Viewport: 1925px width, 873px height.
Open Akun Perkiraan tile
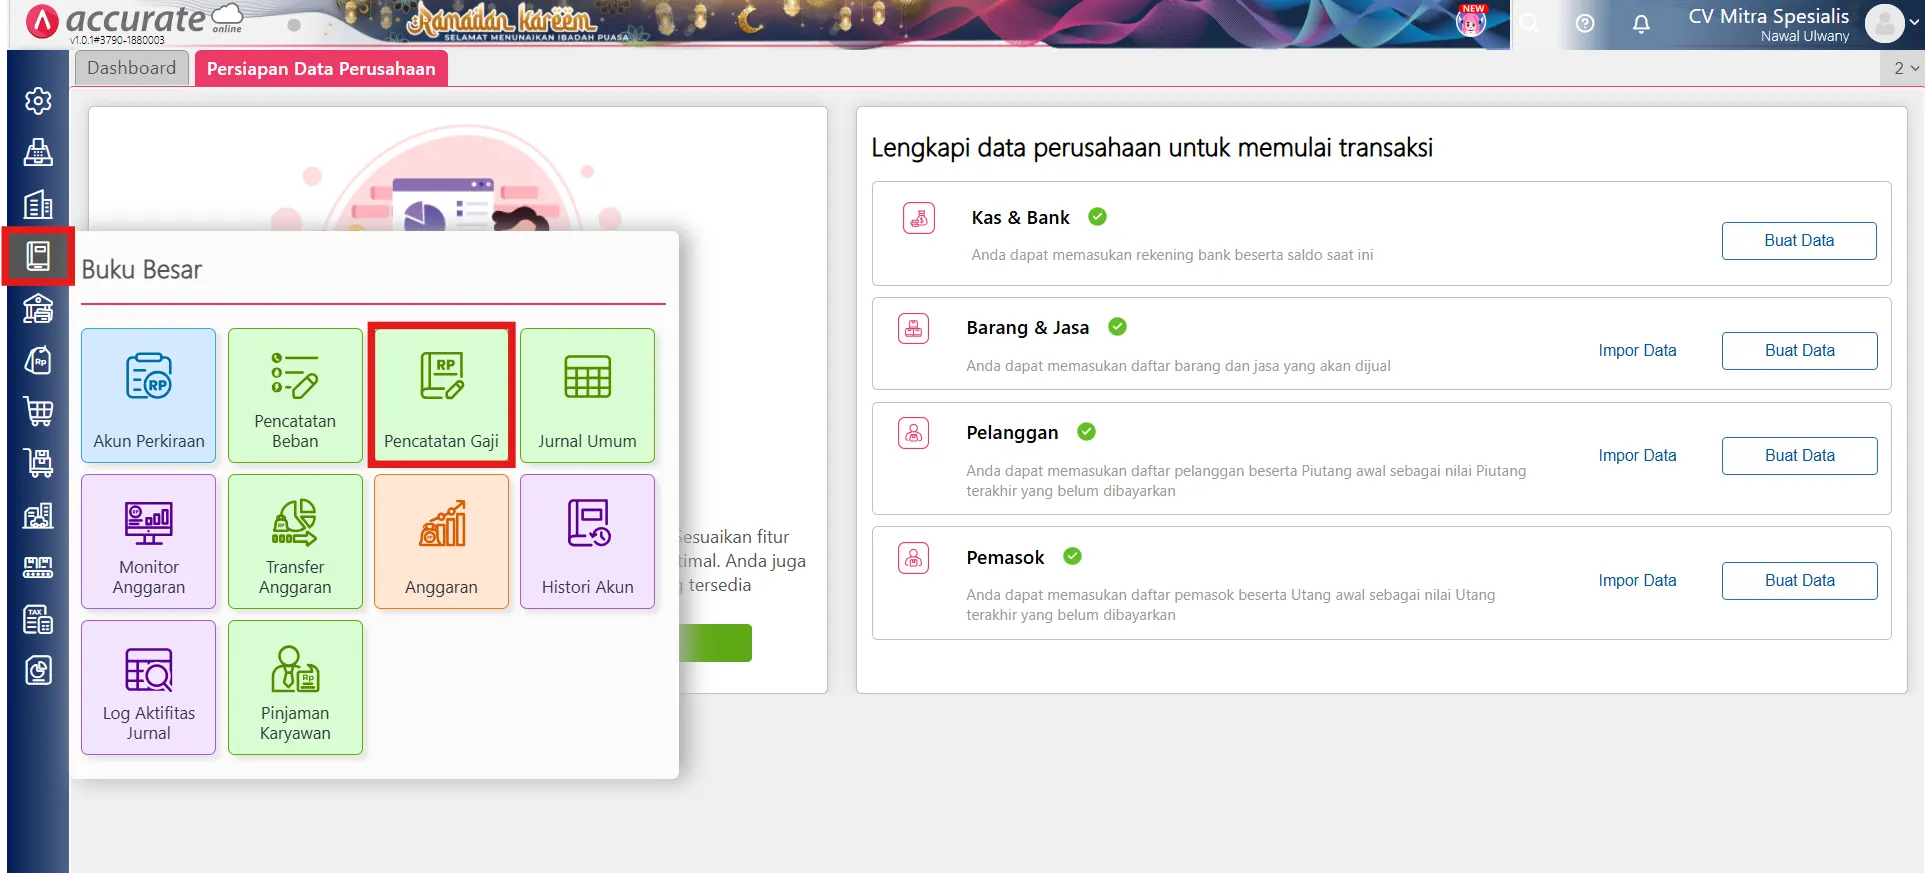[x=149, y=395]
